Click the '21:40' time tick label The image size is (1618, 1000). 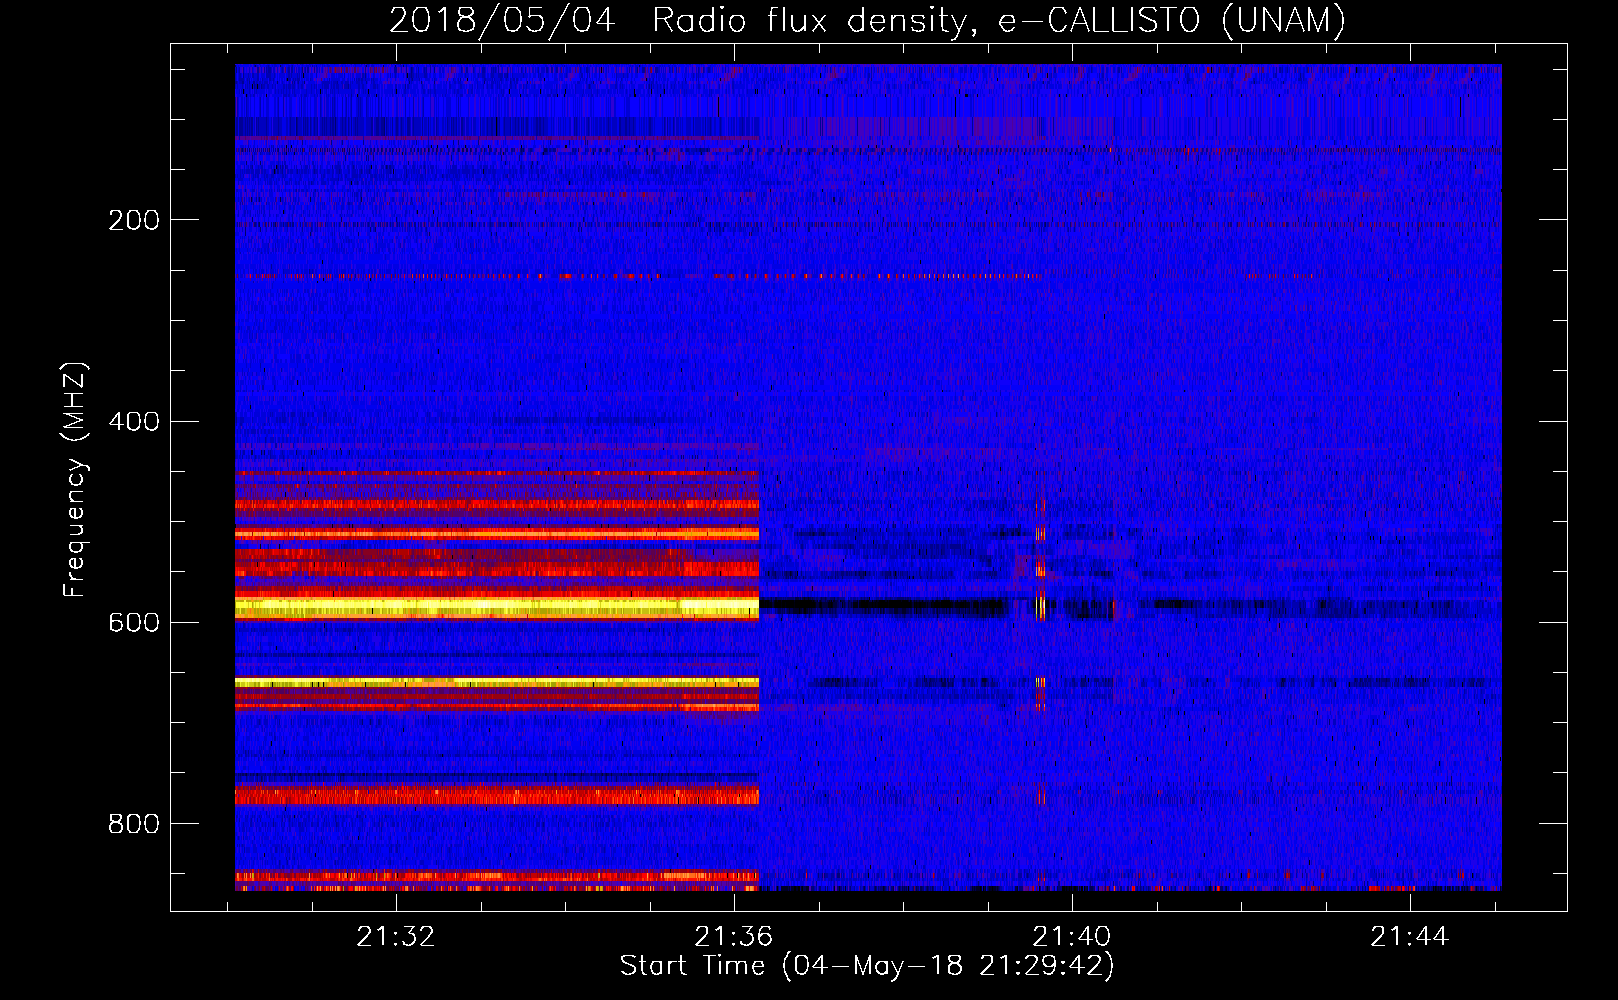pyautogui.click(x=1072, y=937)
